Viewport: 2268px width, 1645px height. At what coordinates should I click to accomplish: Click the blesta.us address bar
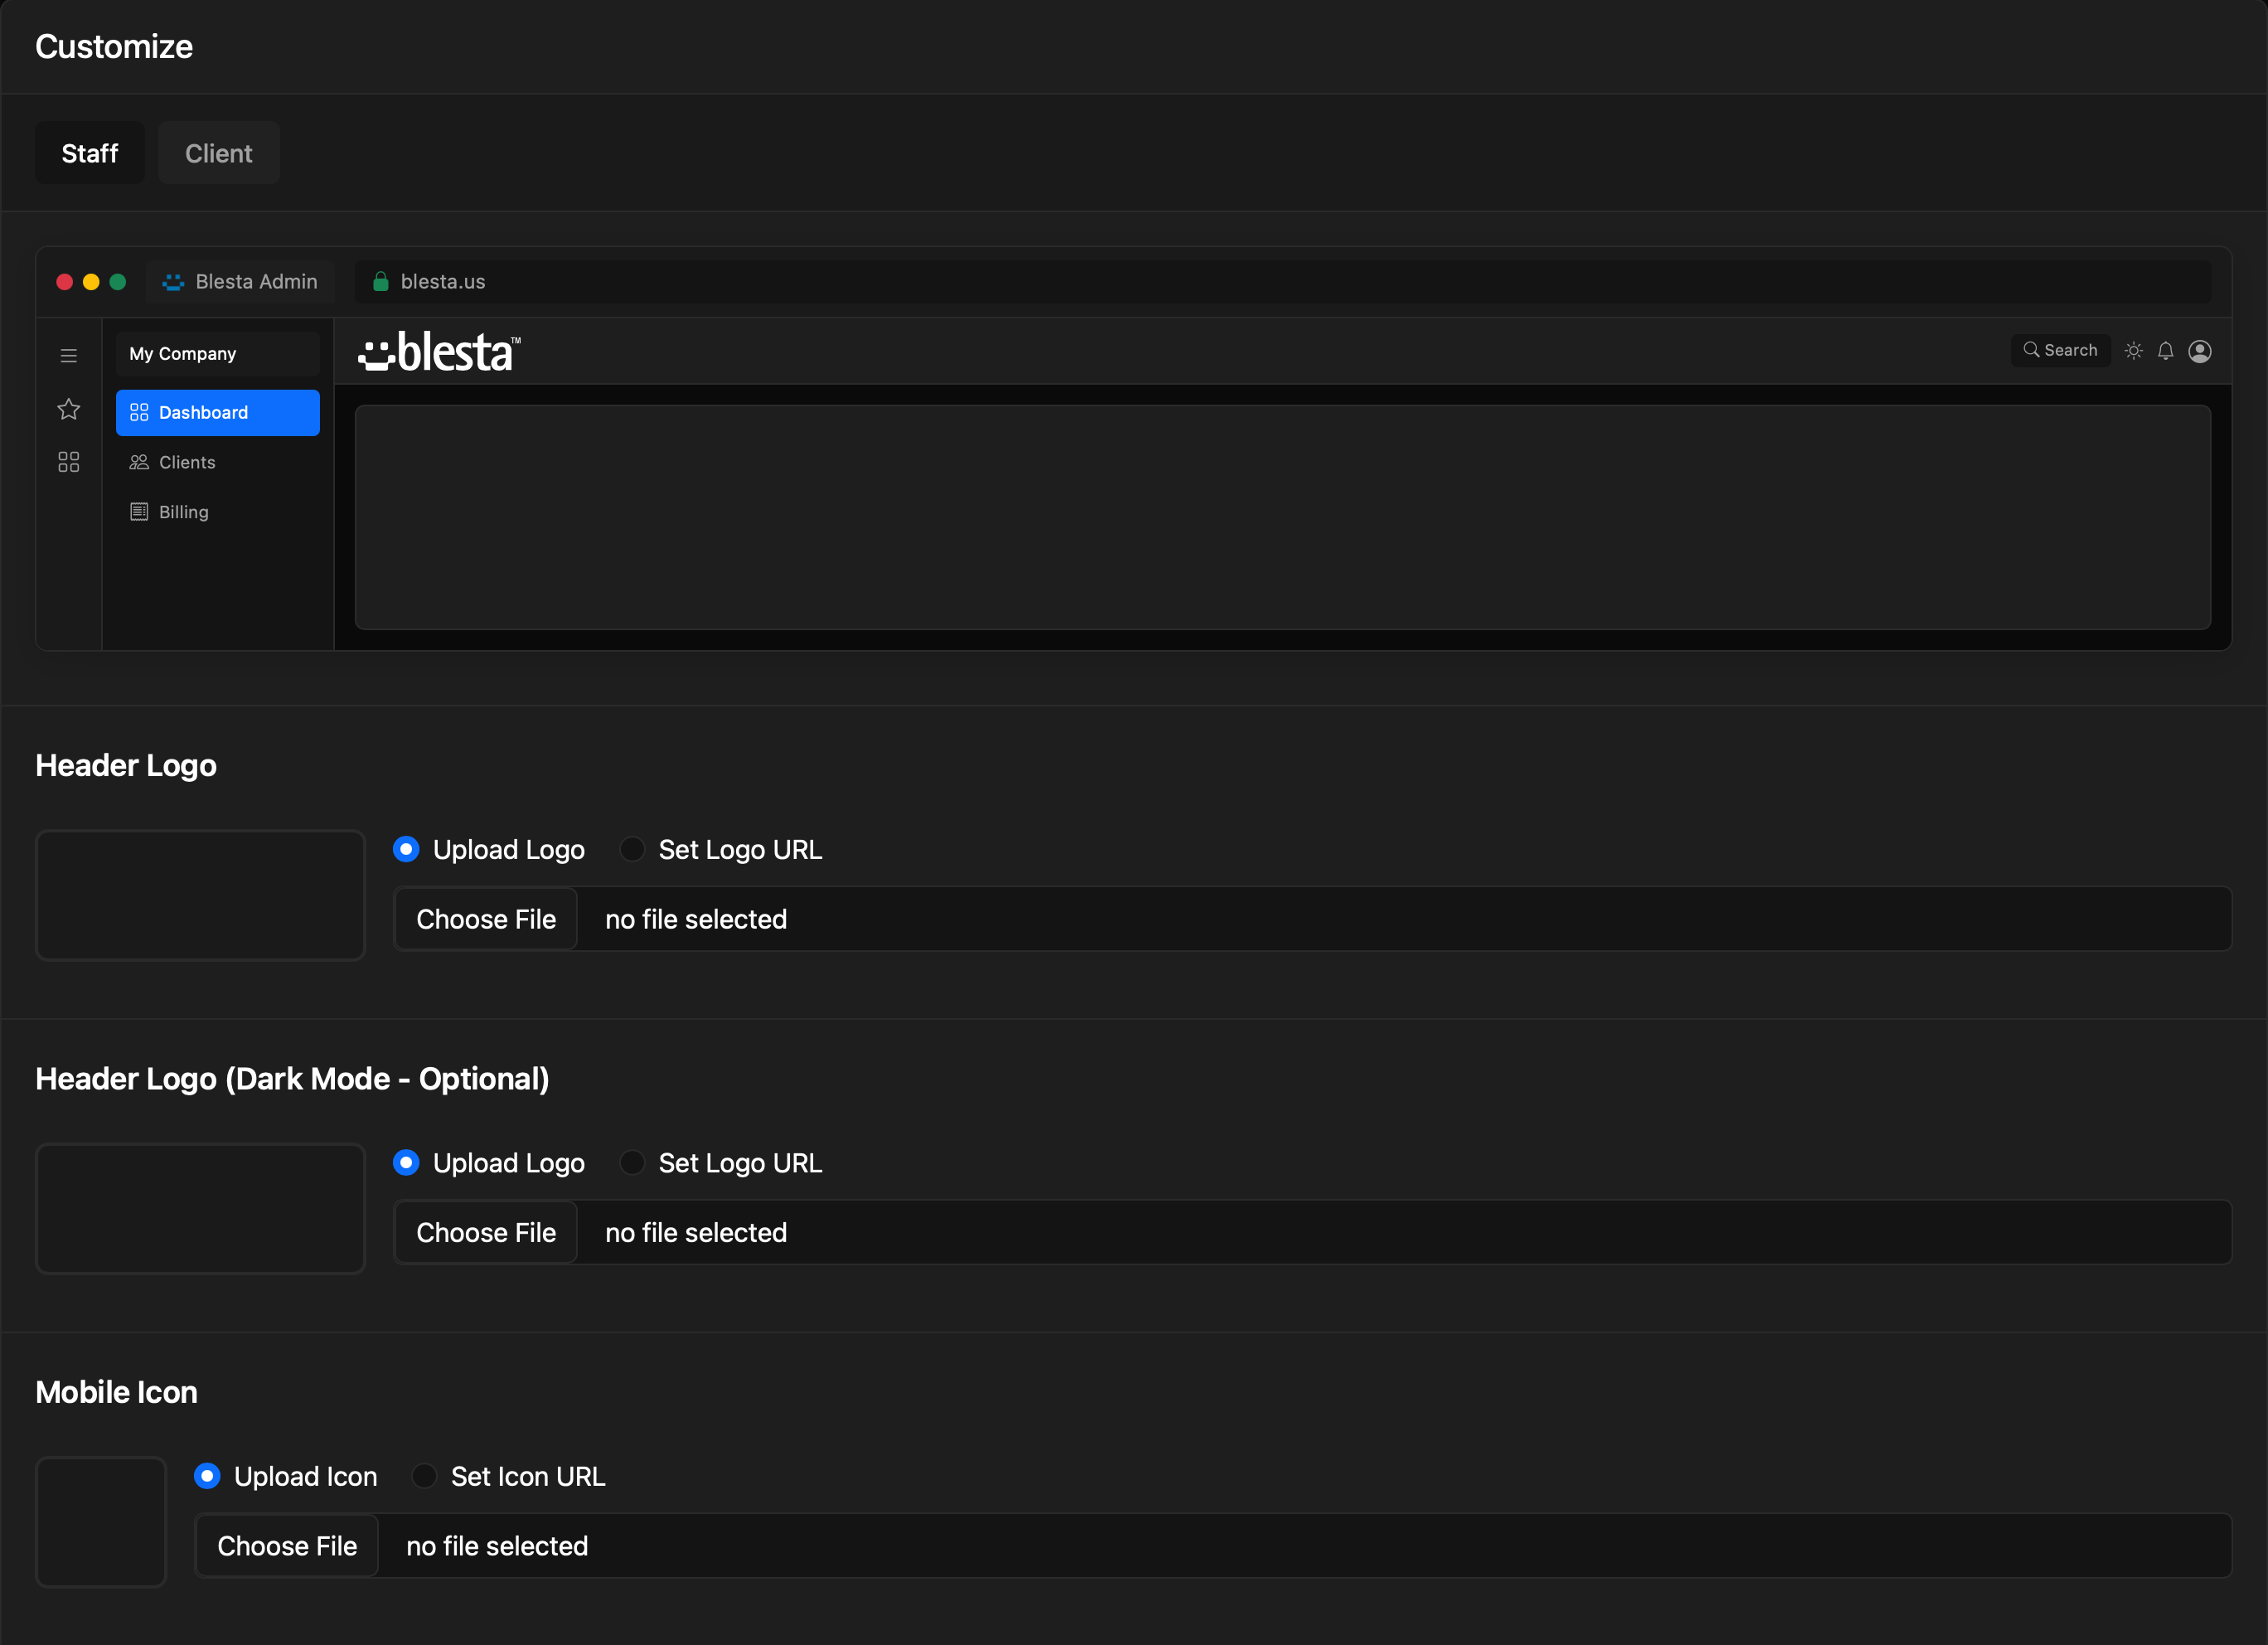point(1283,282)
